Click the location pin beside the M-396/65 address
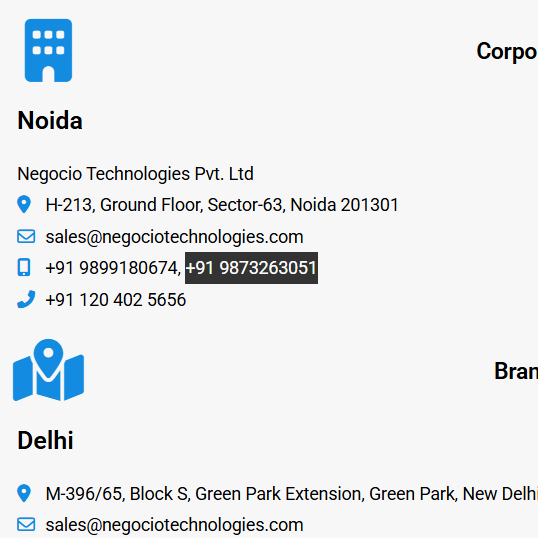Screen dimensions: 538x538 24,493
